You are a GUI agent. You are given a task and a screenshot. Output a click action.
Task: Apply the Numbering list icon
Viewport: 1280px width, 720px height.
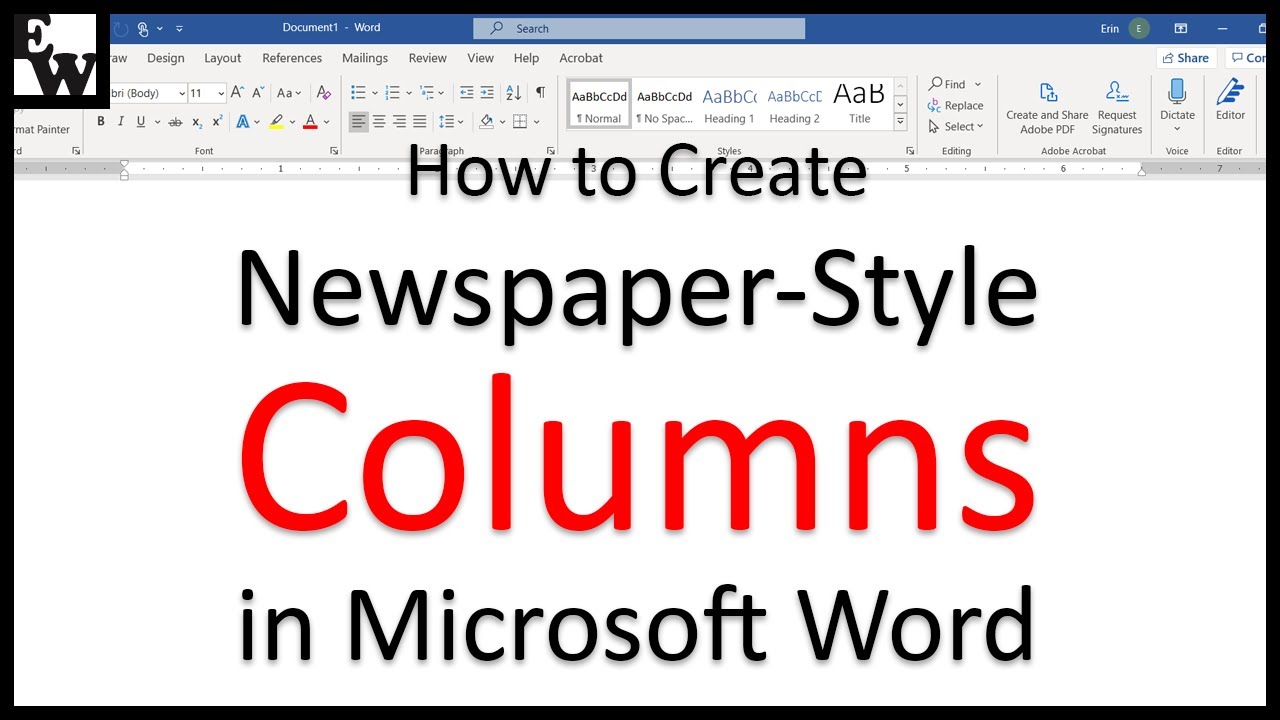(393, 92)
